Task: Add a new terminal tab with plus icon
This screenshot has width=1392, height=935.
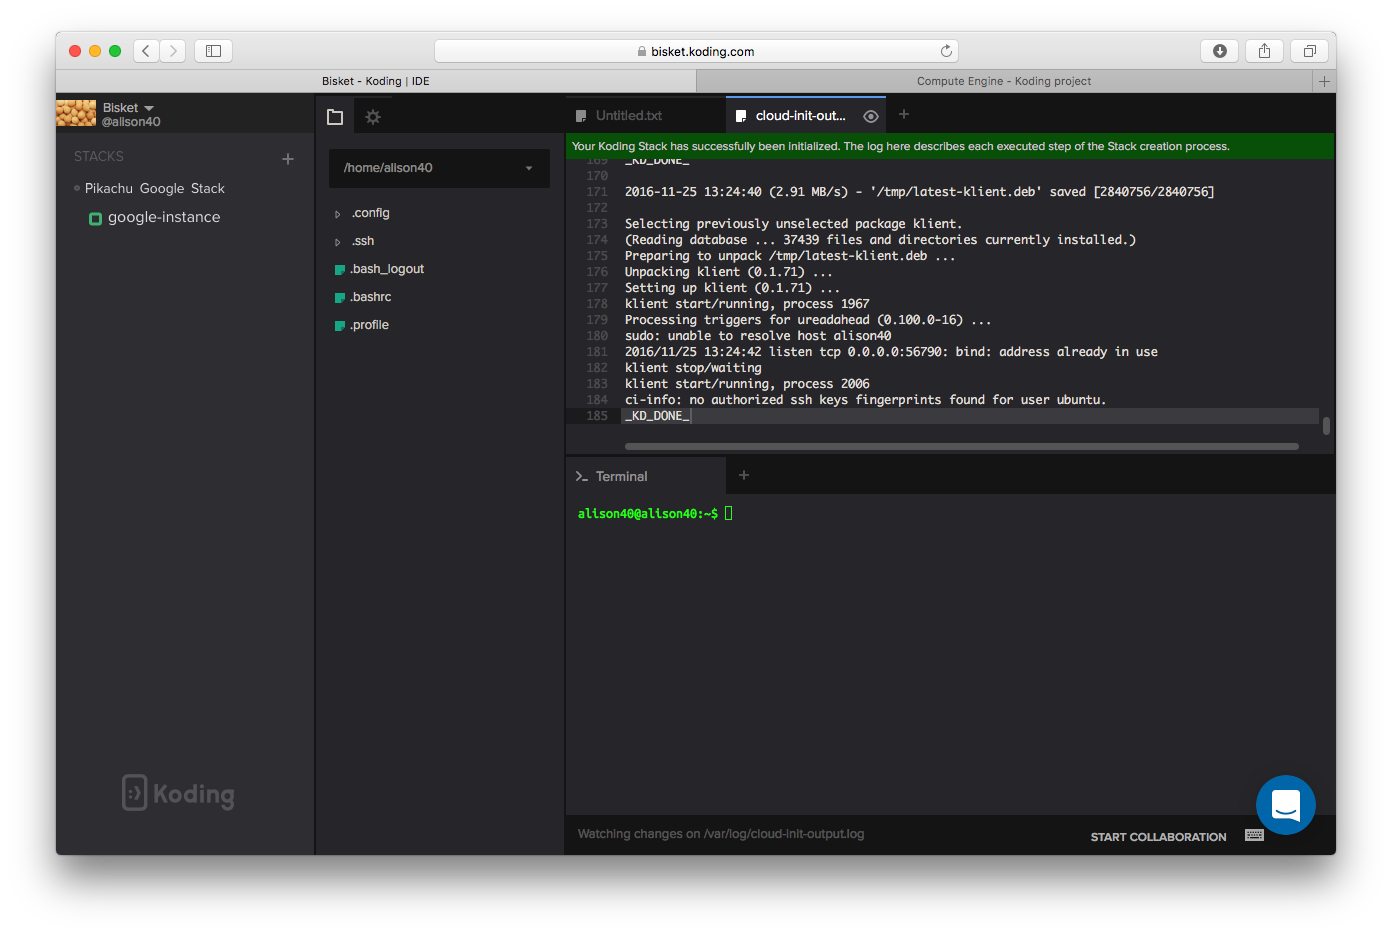Action: coord(744,475)
